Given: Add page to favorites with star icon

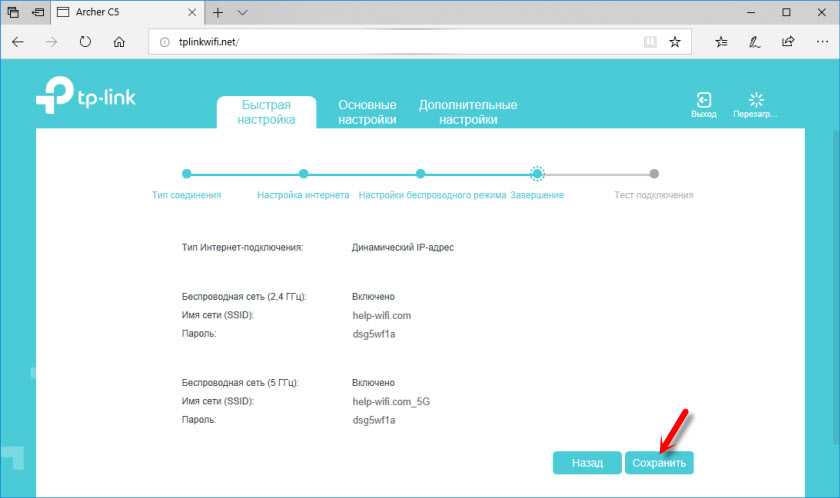Looking at the screenshot, I should click(x=675, y=42).
